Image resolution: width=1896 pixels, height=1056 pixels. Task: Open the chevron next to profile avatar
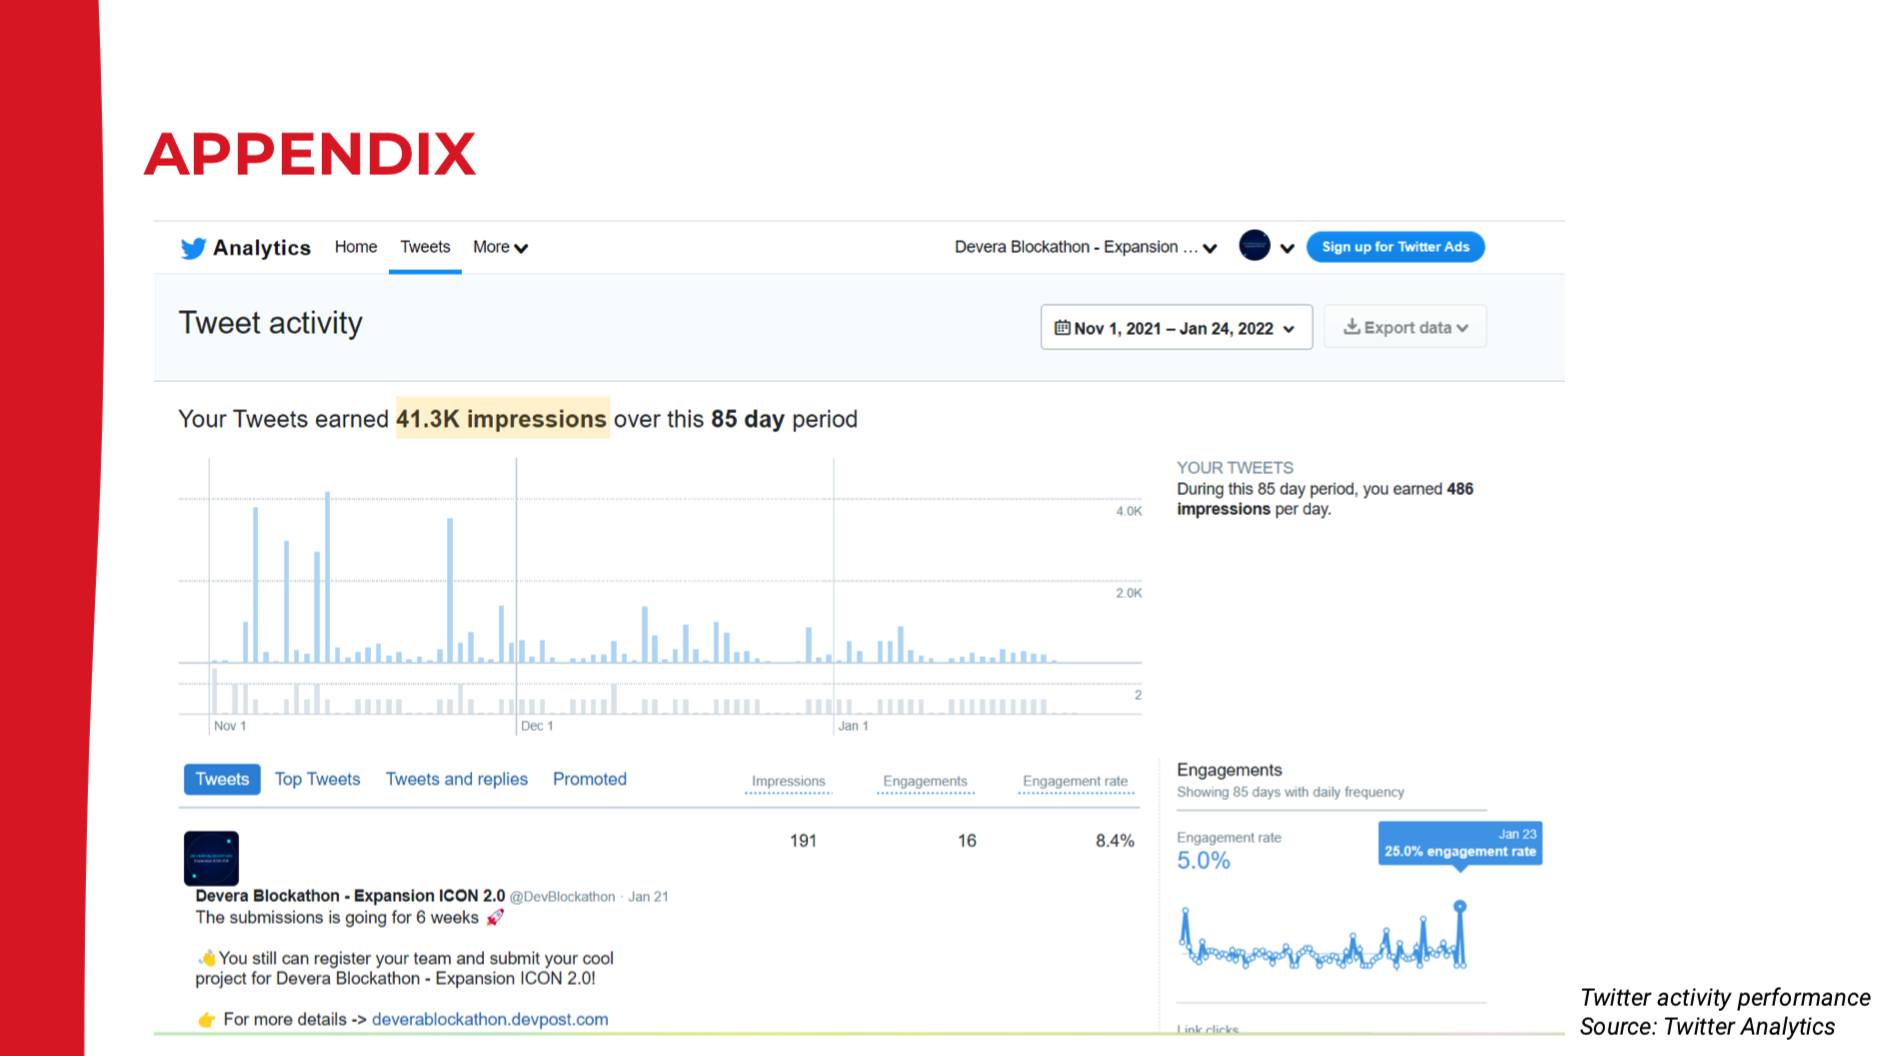click(1287, 248)
